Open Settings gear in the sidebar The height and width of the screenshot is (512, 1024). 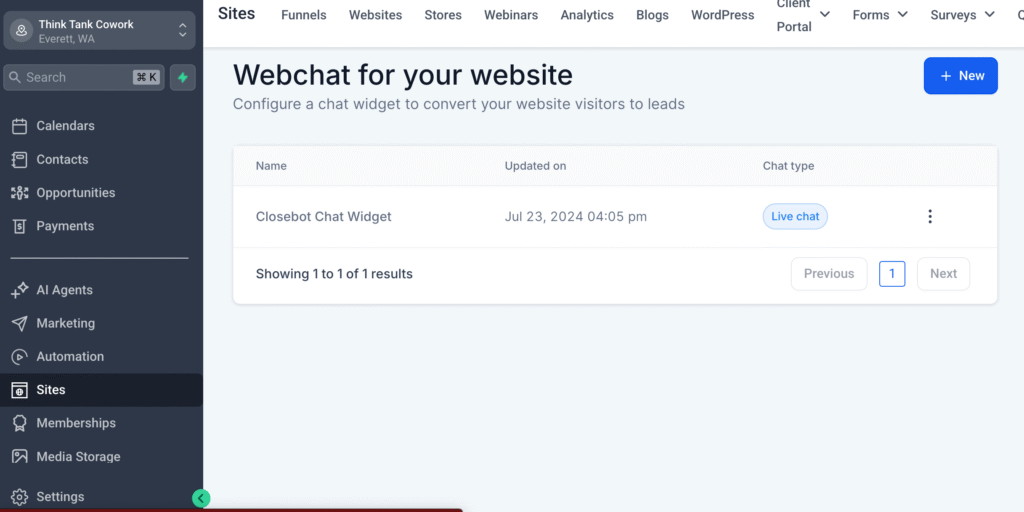coord(20,497)
